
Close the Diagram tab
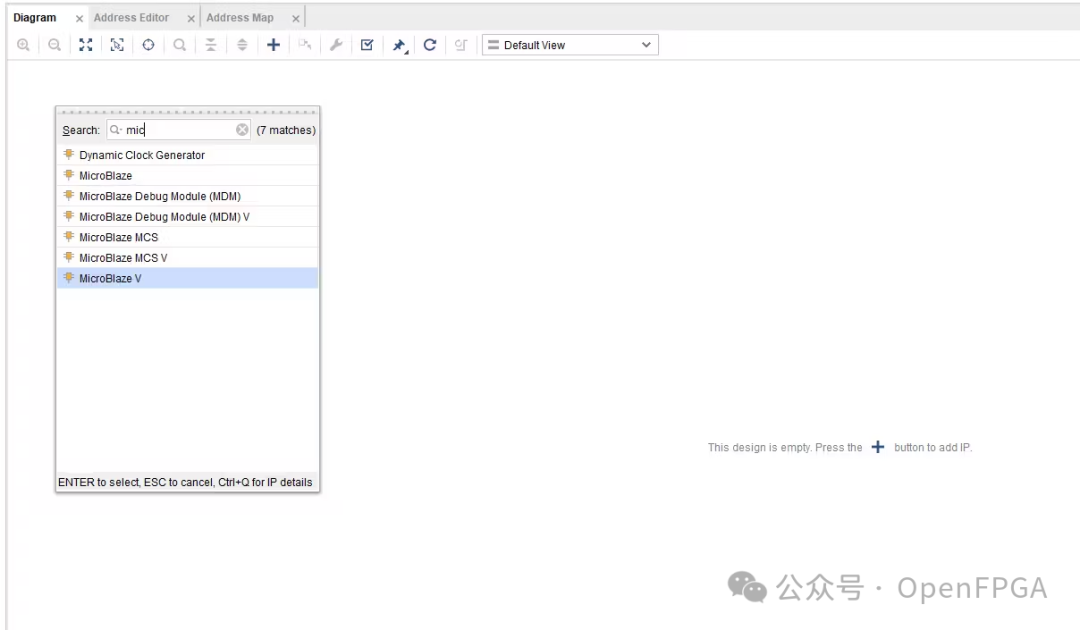coord(79,19)
